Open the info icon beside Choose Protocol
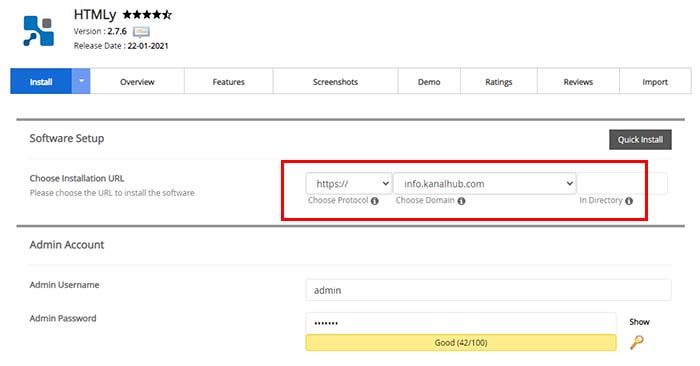Screen dimensions: 700x366 click(375, 201)
